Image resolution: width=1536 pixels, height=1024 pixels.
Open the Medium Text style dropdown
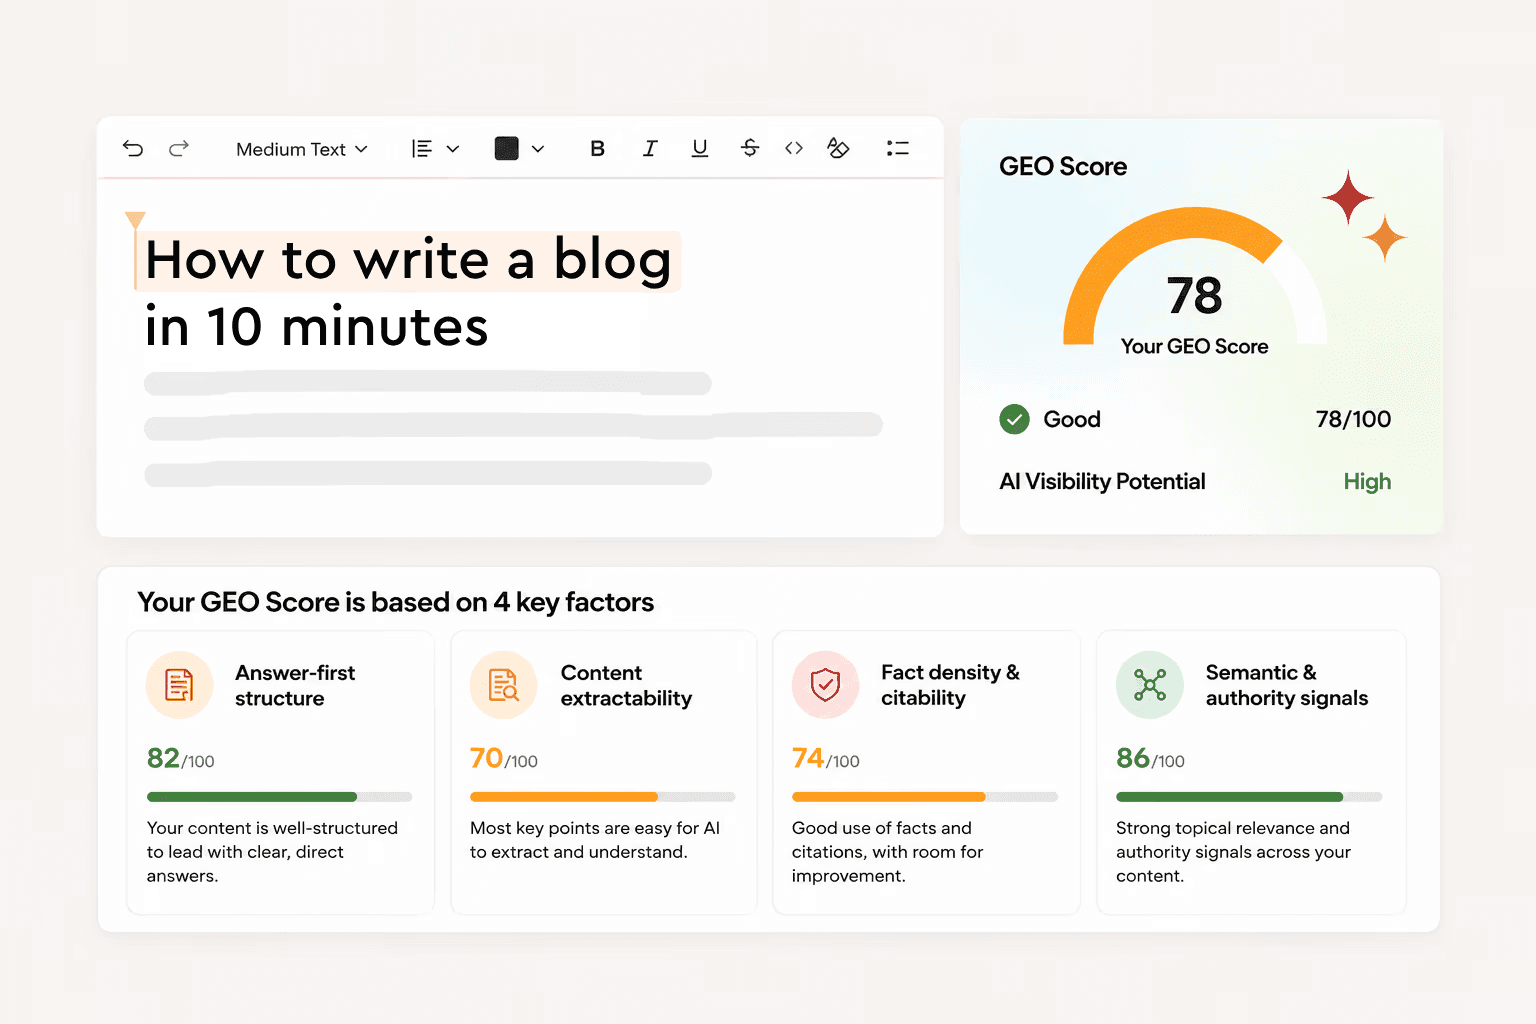pyautogui.click(x=301, y=149)
